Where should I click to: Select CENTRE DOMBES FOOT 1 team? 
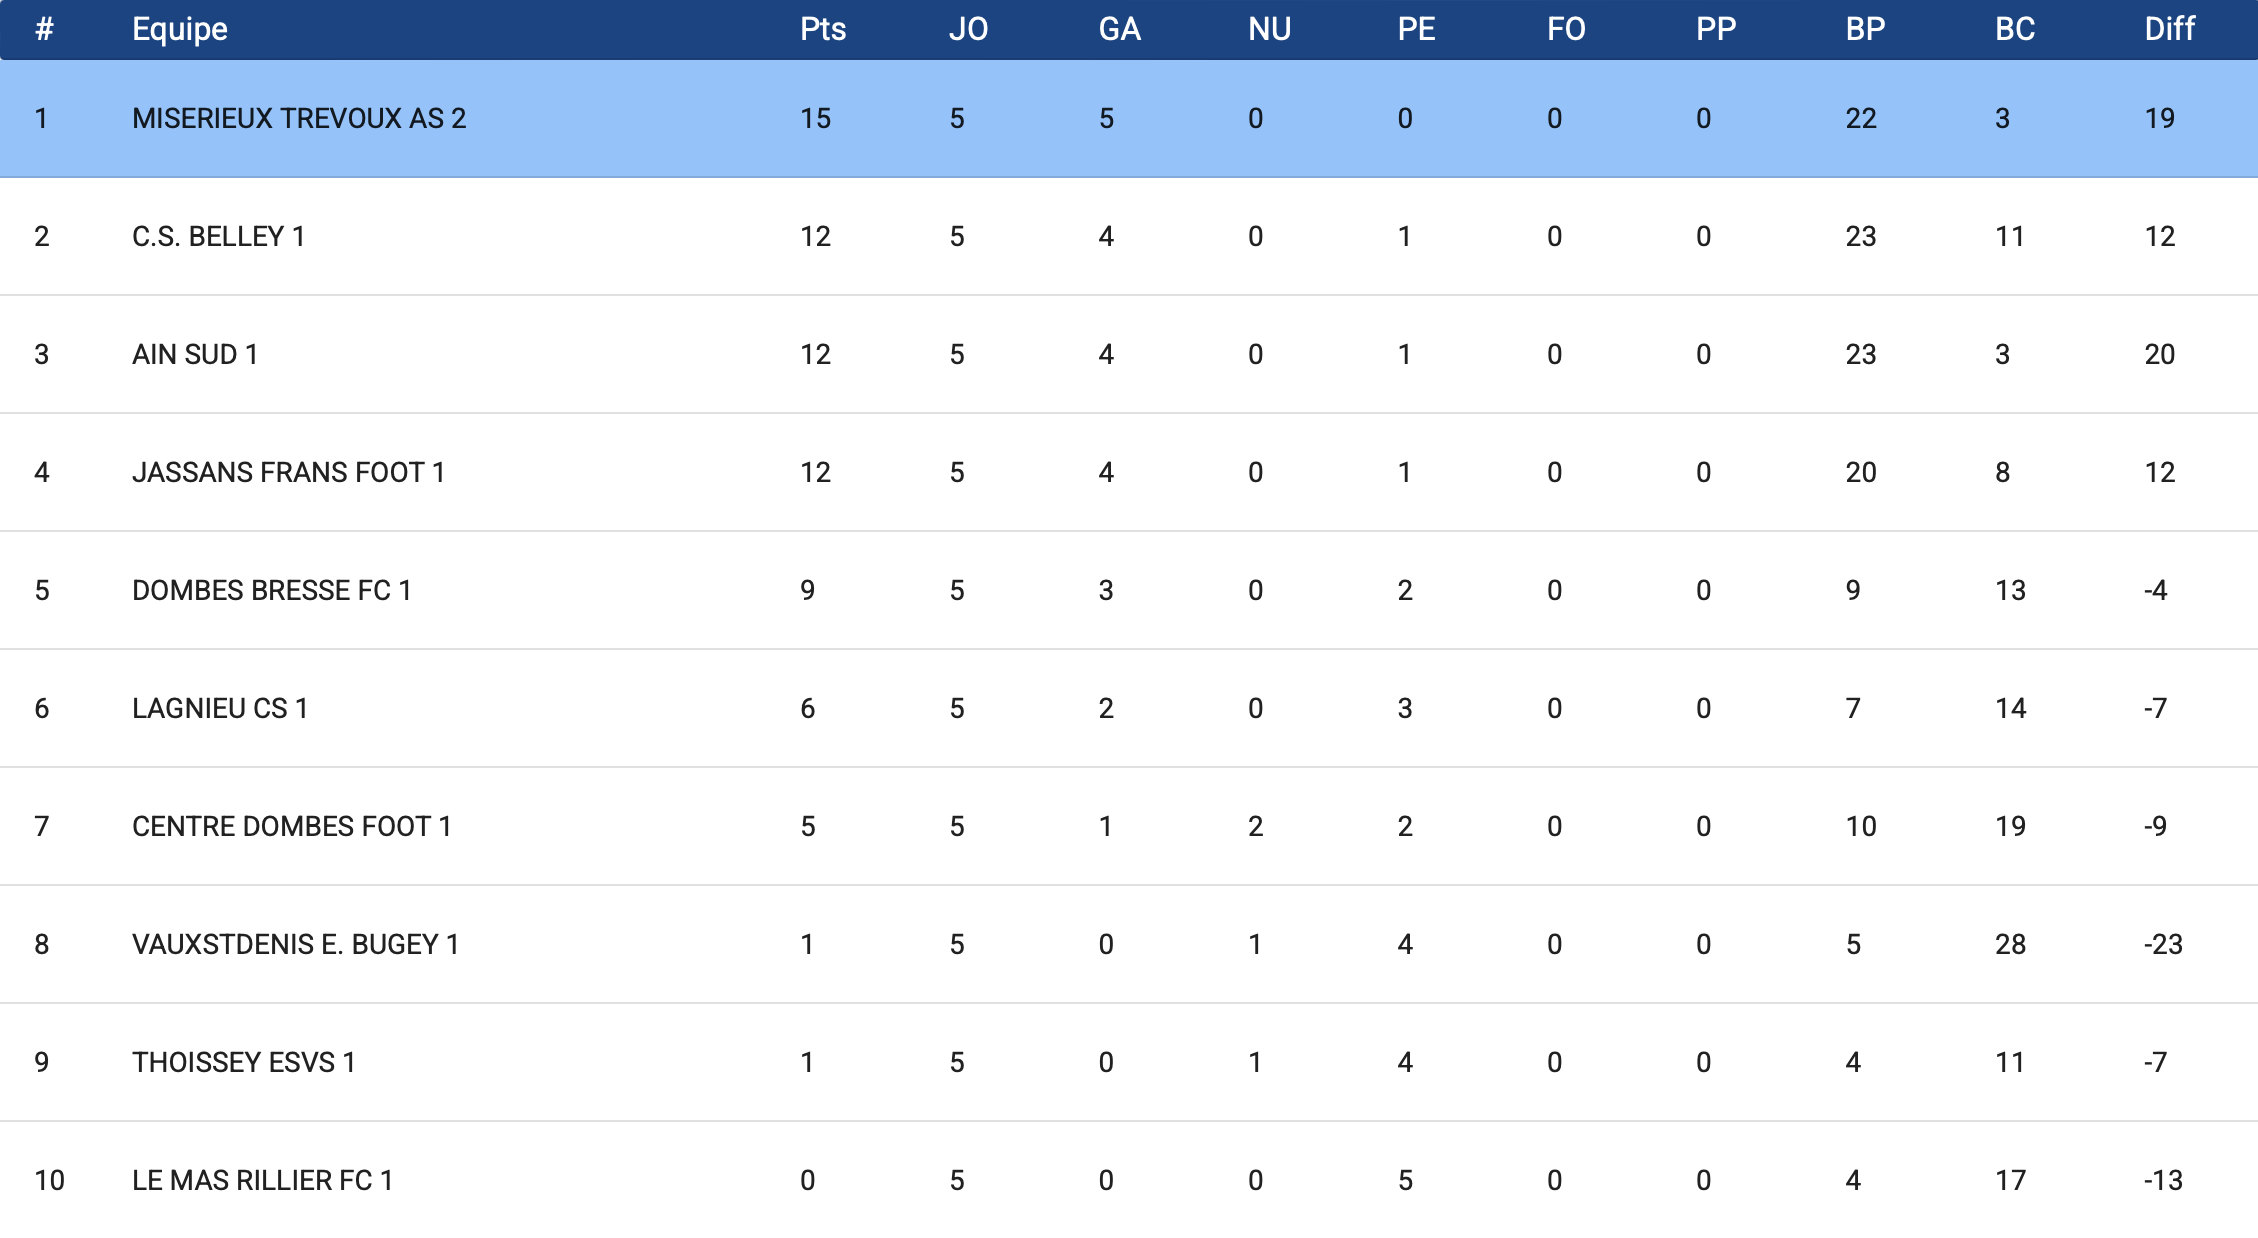[x=291, y=826]
